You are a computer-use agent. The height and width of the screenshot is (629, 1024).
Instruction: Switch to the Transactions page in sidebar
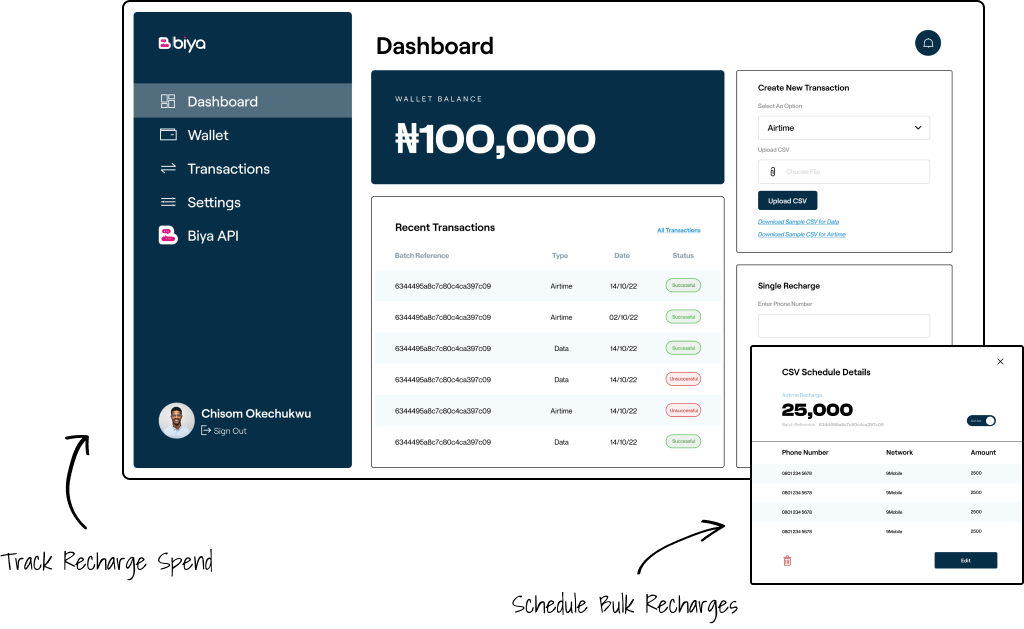(228, 168)
